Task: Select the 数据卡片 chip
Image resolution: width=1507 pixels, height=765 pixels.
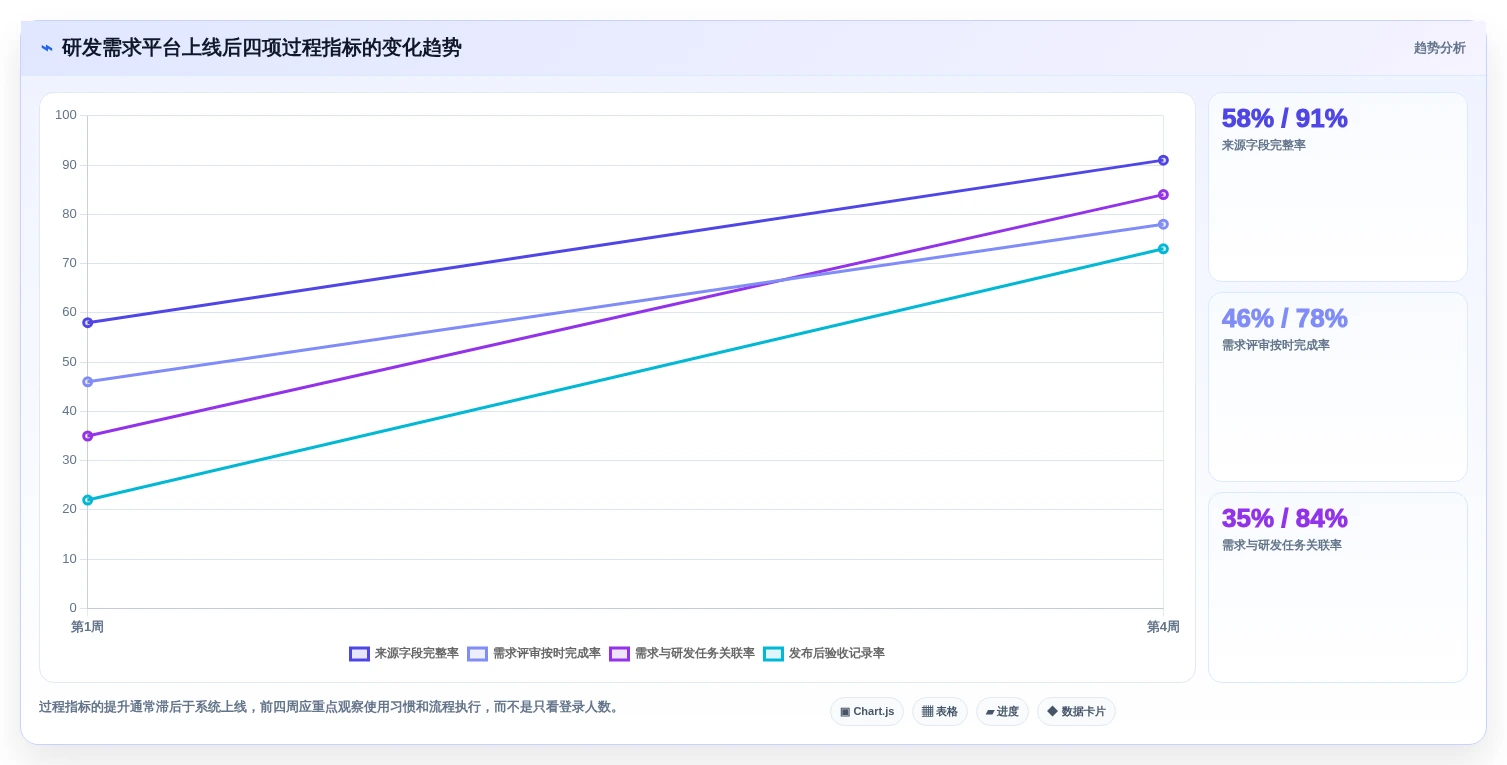Action: pos(1076,712)
